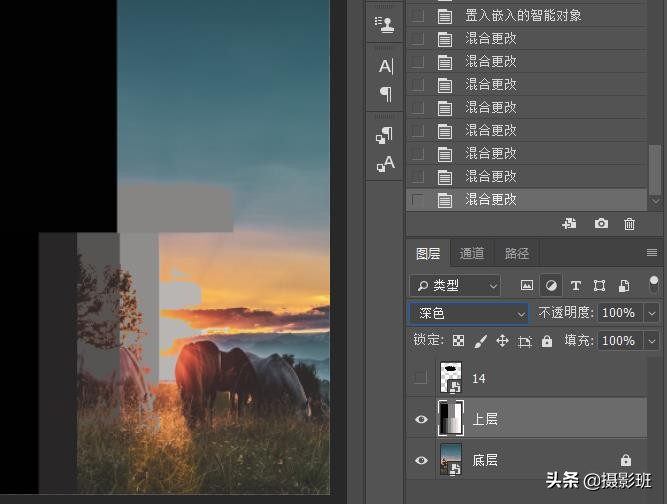
Task: Turn layer filtering on or off
Action: coord(654,284)
